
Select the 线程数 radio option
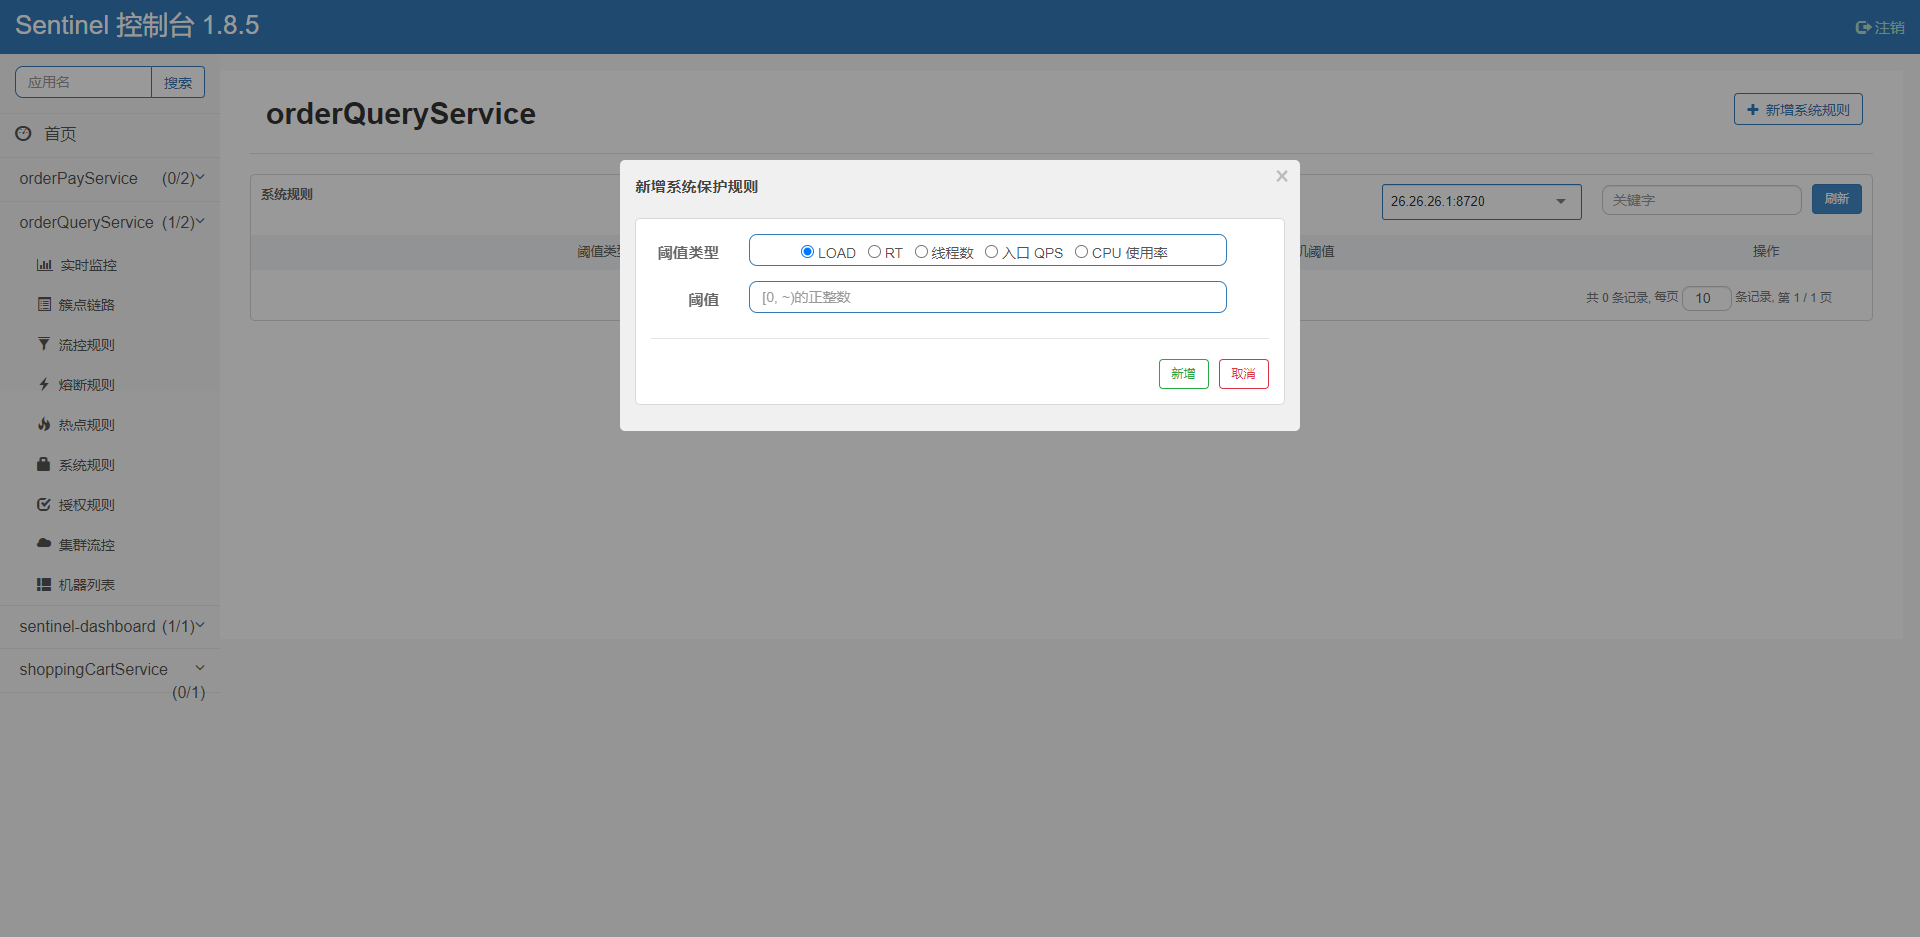click(921, 252)
